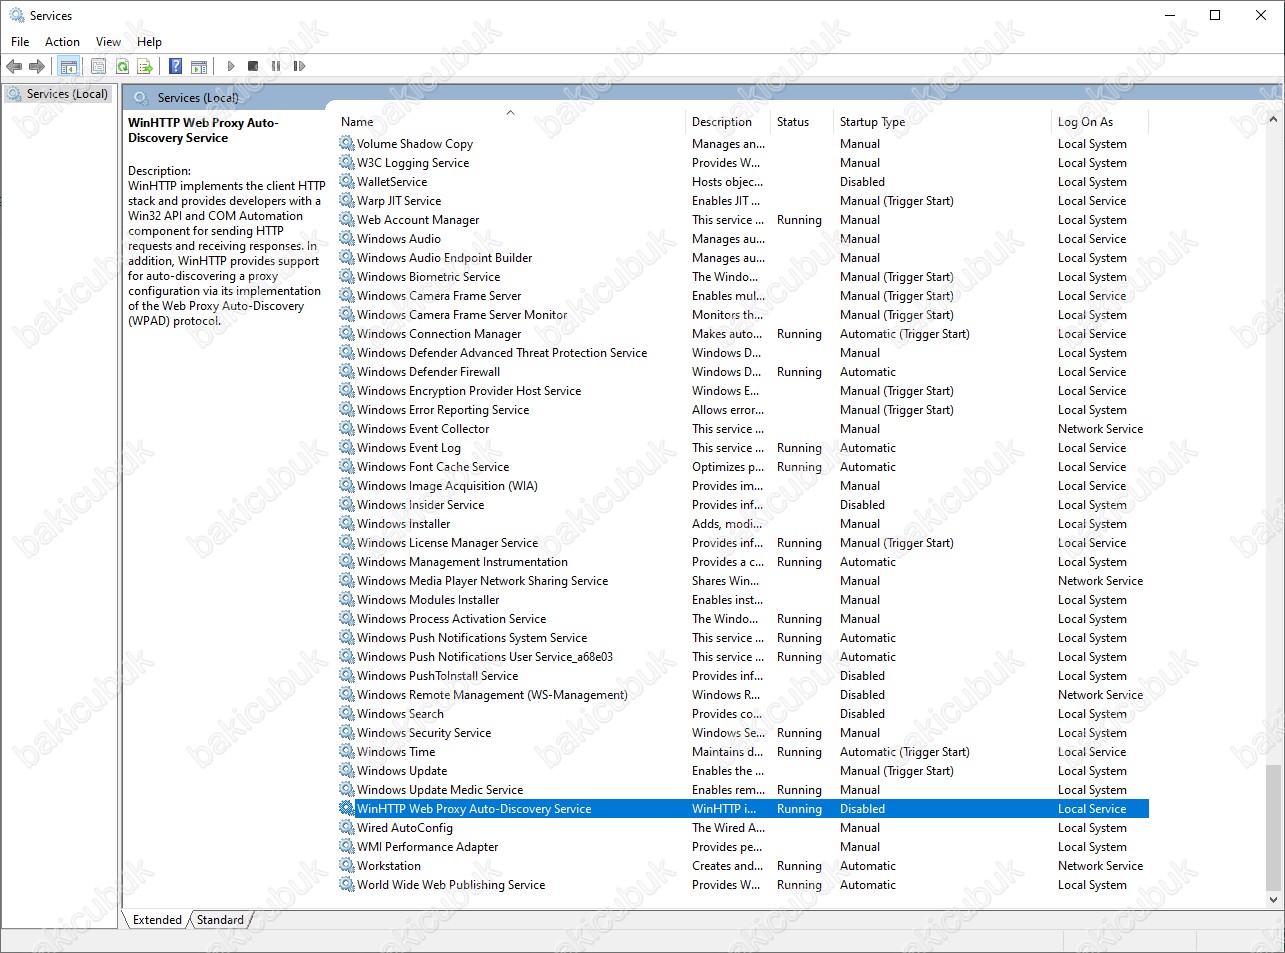Select the Warp JIT Service row

(x=743, y=201)
